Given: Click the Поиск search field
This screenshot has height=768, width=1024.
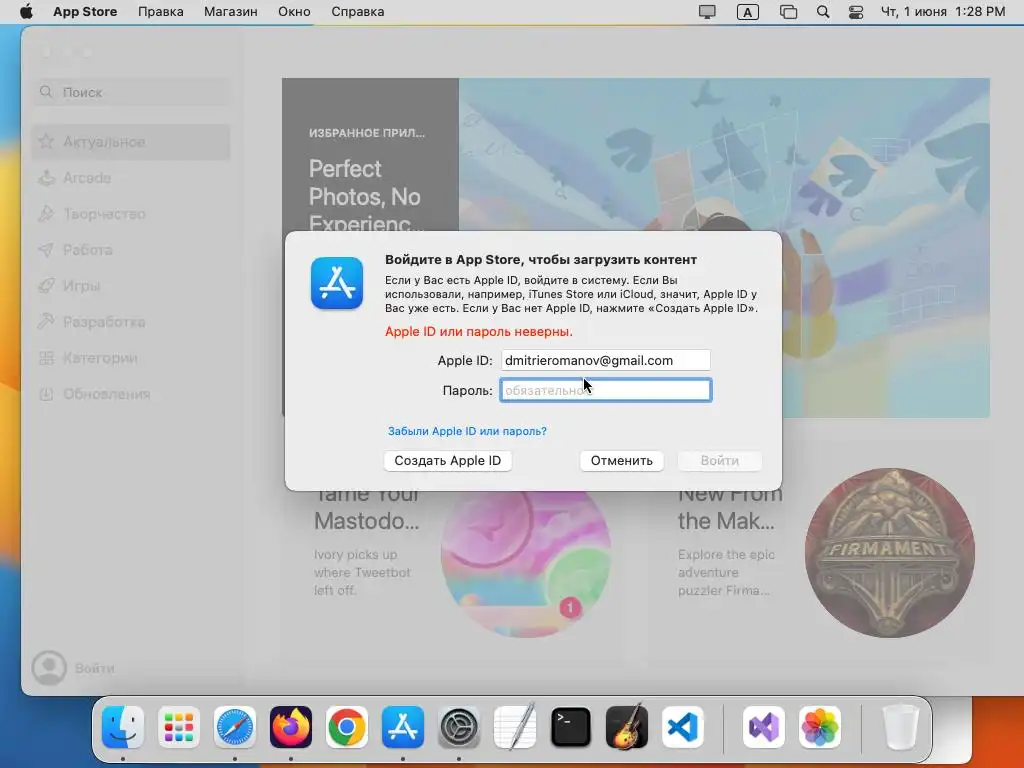Looking at the screenshot, I should pyautogui.click(x=133, y=92).
